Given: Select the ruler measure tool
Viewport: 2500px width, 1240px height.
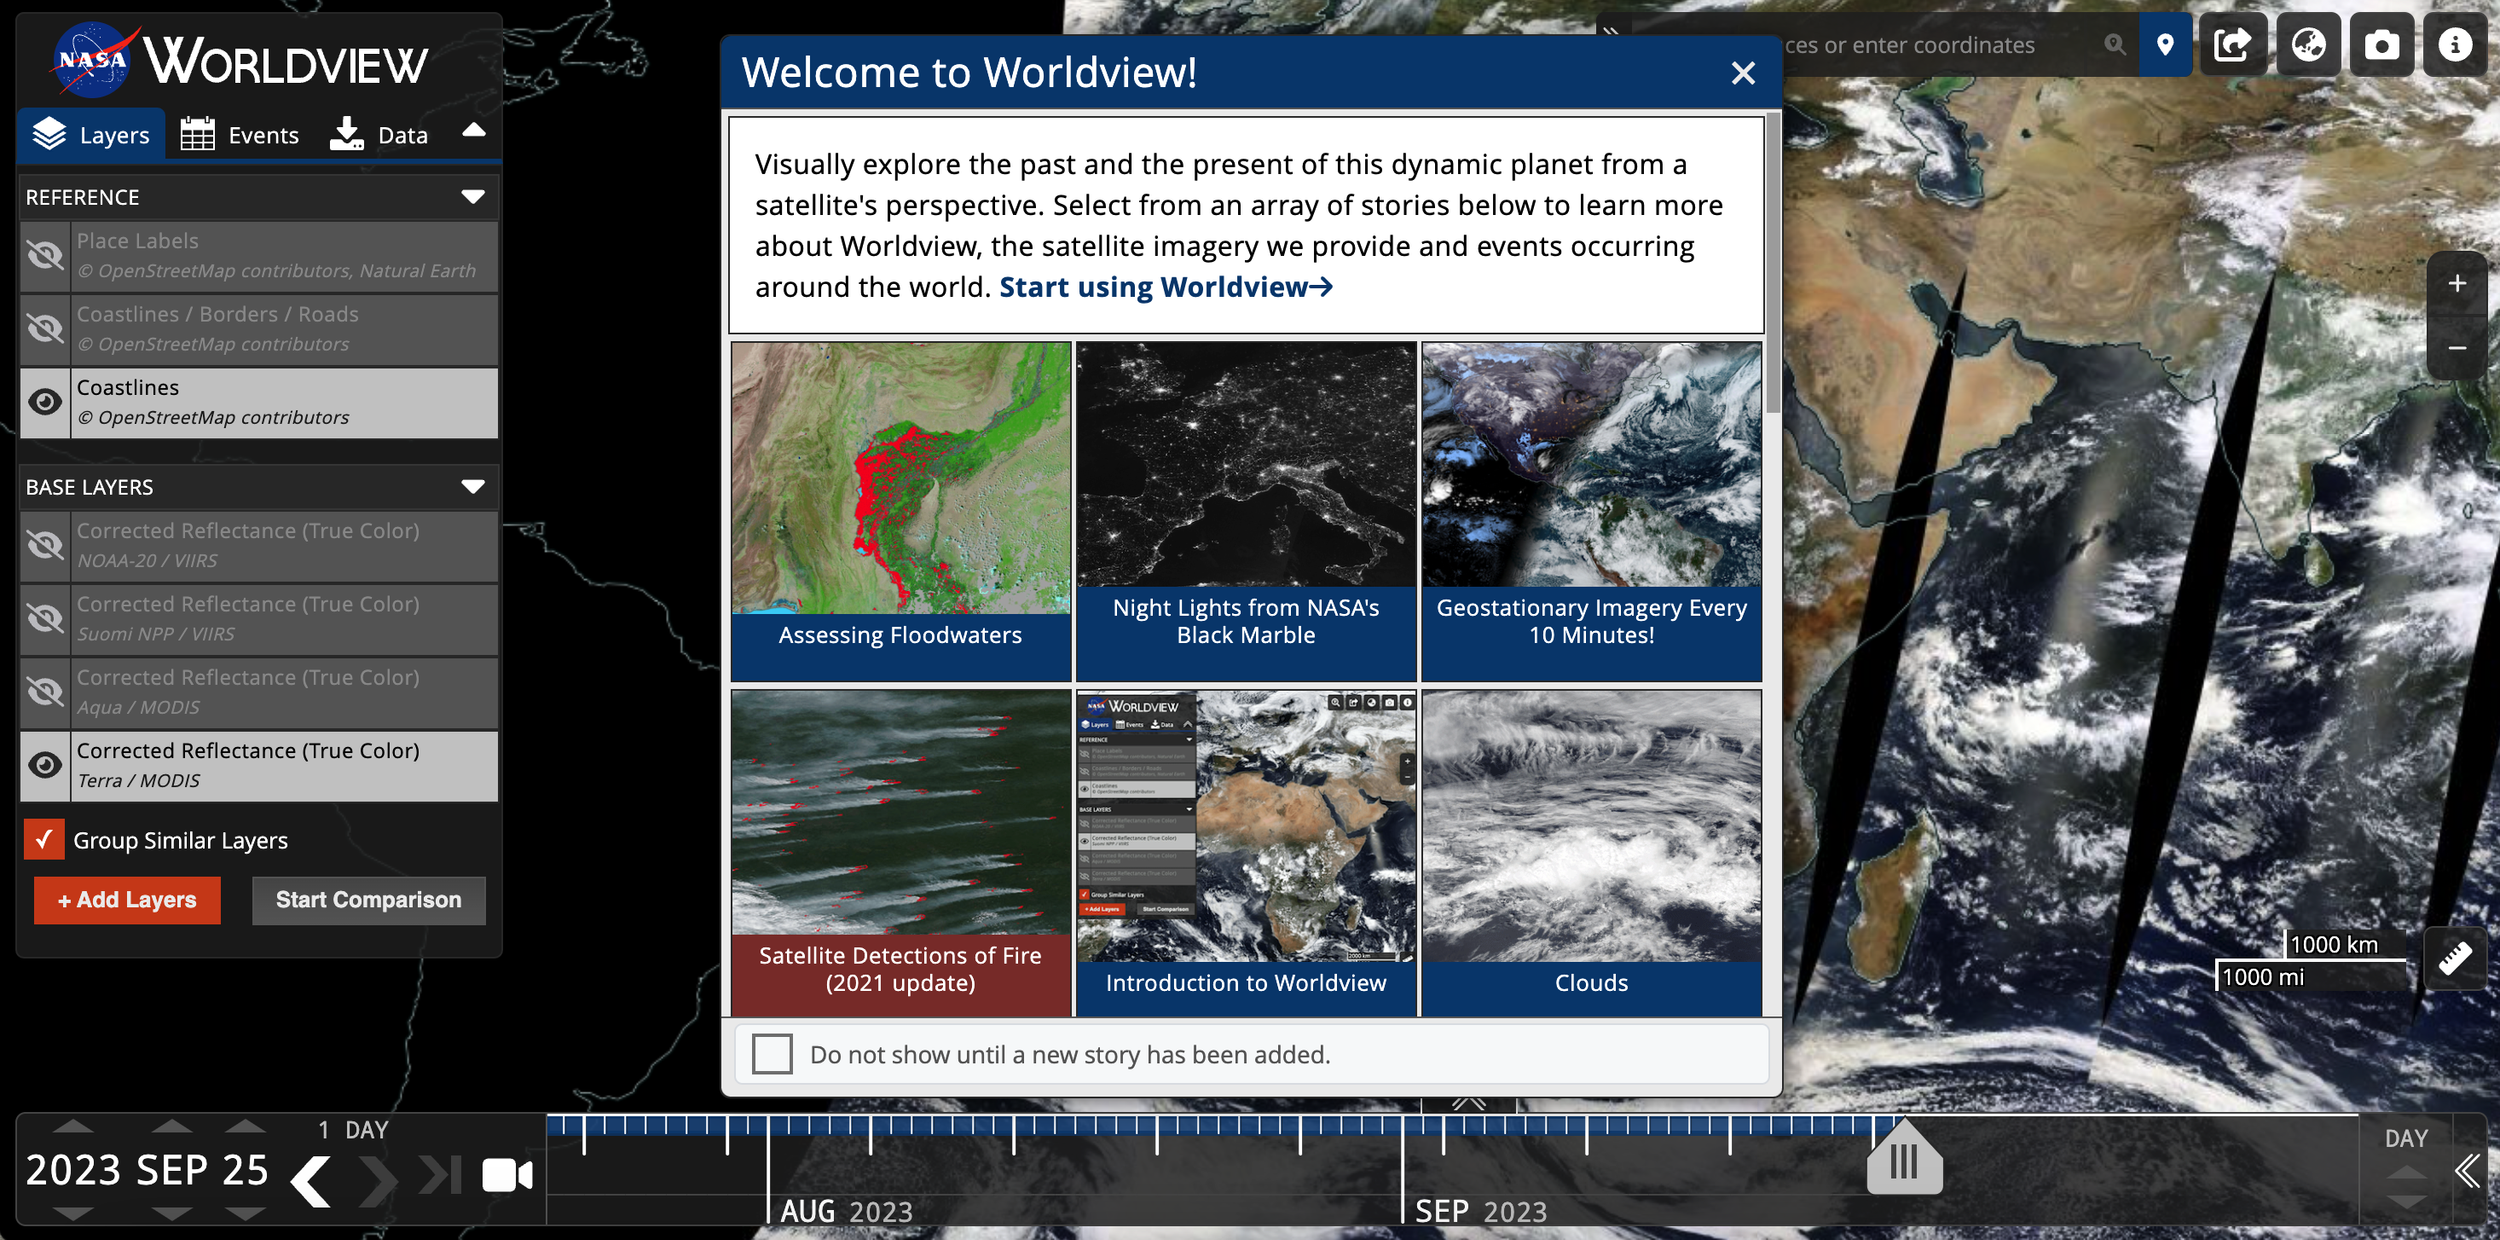Looking at the screenshot, I should click(x=2455, y=958).
